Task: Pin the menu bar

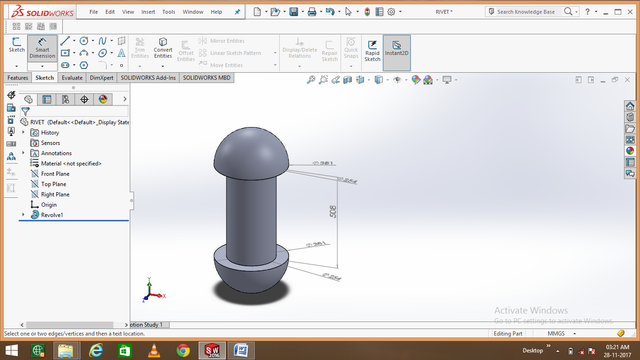Action: tap(237, 12)
